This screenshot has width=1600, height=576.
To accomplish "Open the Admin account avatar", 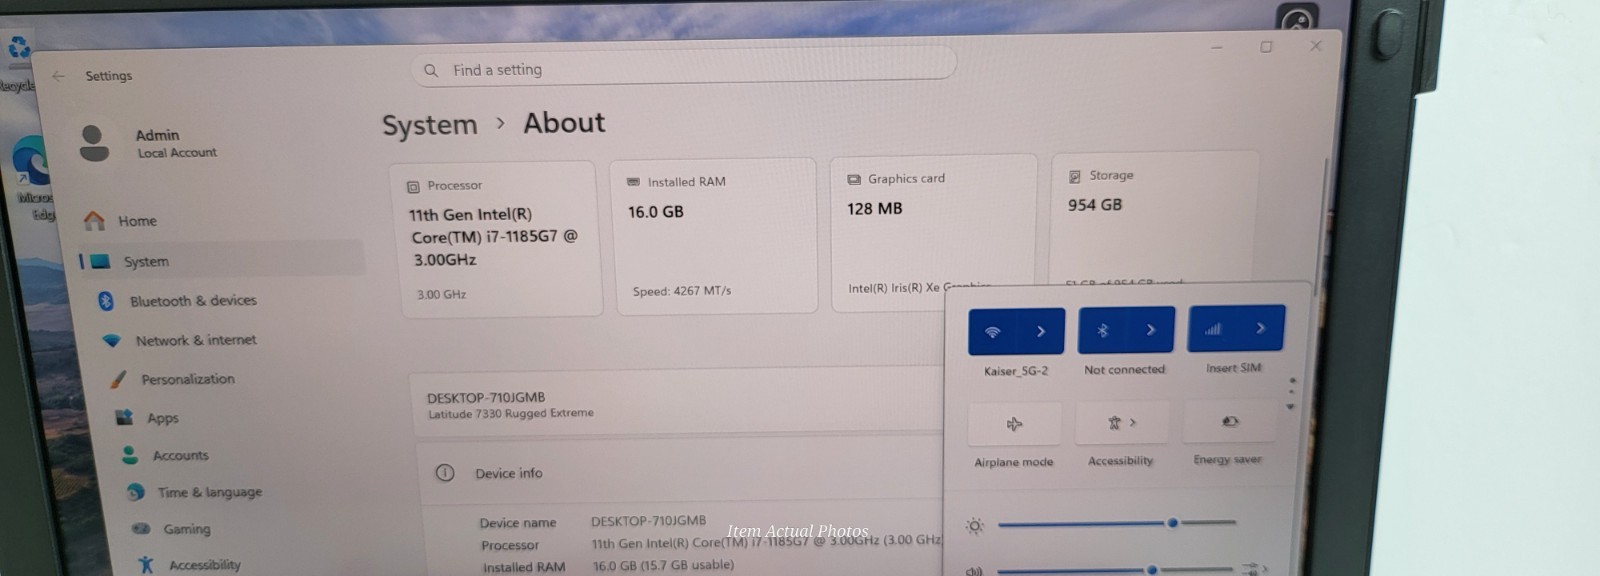I will [94, 143].
